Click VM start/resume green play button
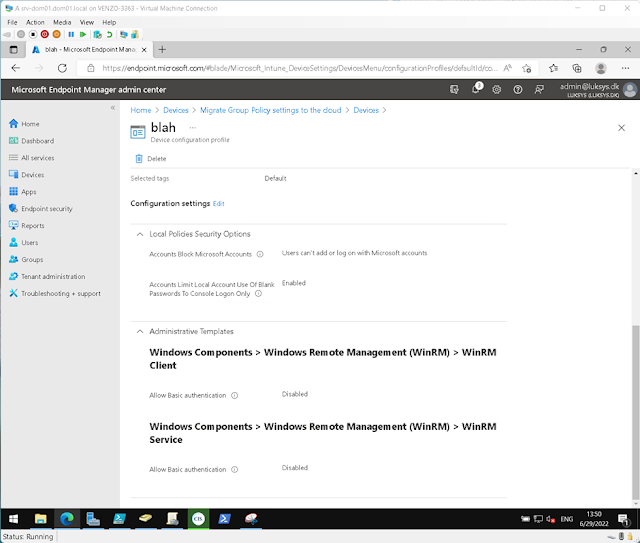 pyautogui.click(x=83, y=34)
